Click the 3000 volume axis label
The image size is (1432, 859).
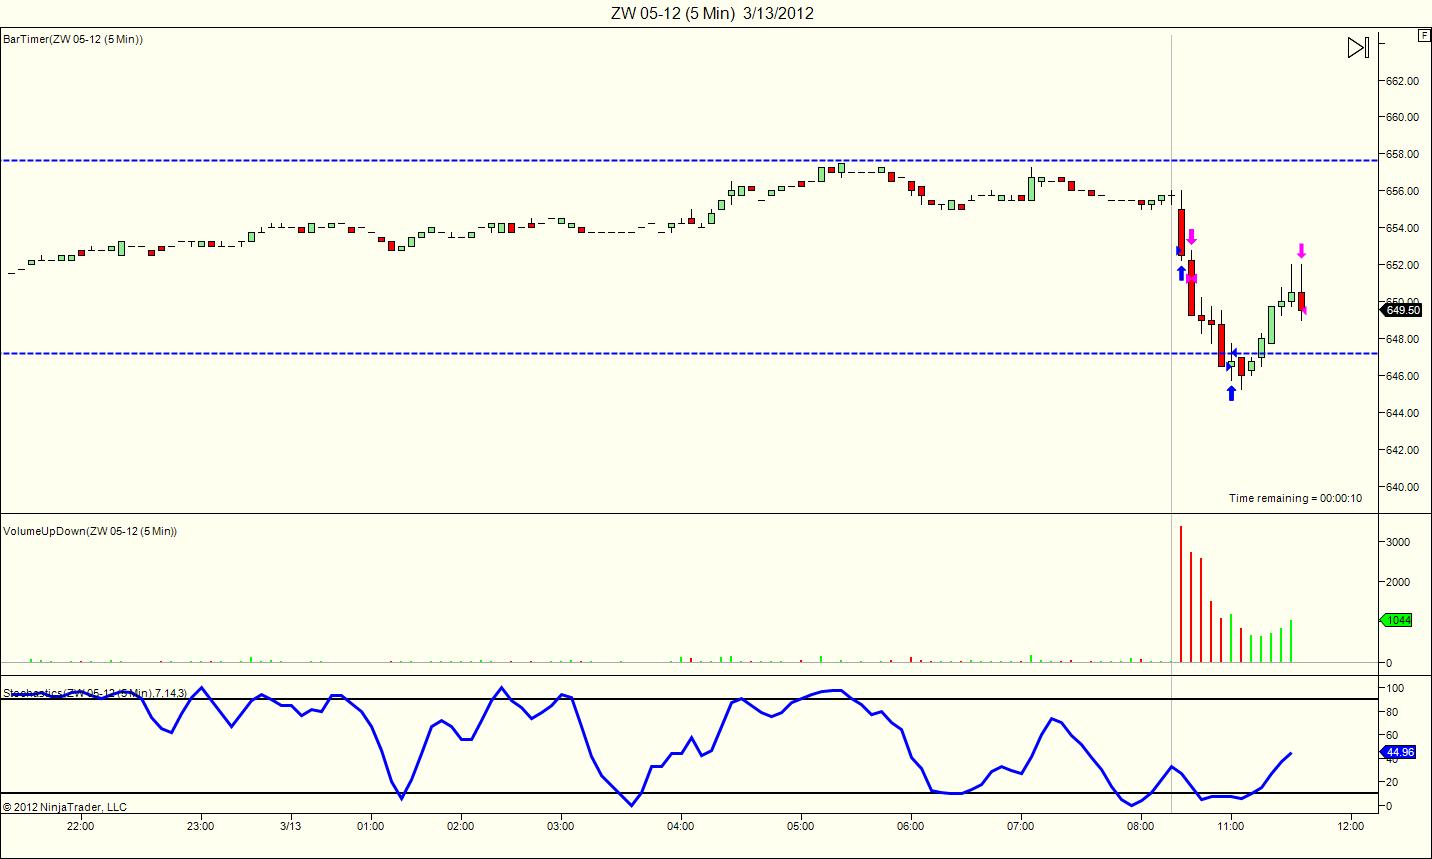1399,542
